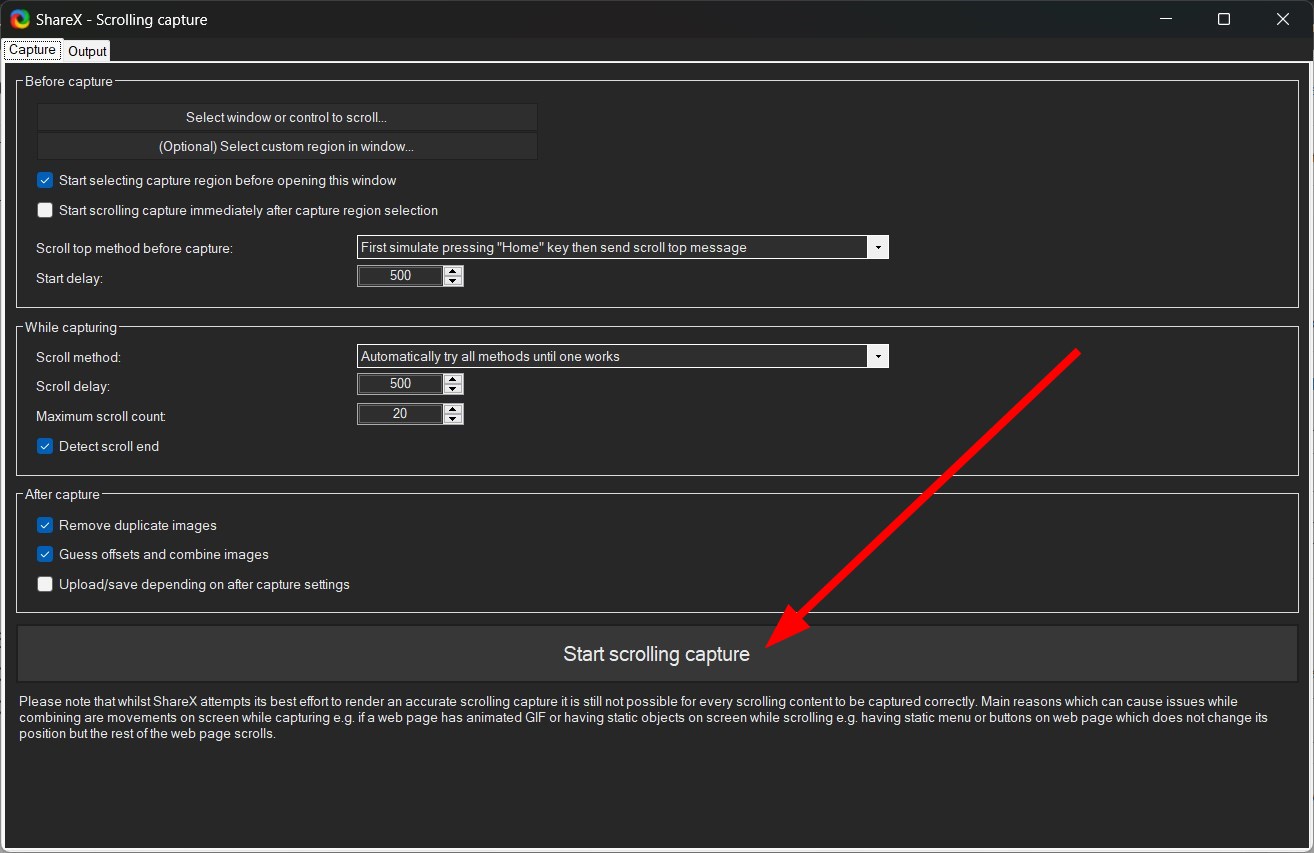Minimize the ShareX Scrolling capture window
The height and width of the screenshot is (853, 1314).
1164,19
